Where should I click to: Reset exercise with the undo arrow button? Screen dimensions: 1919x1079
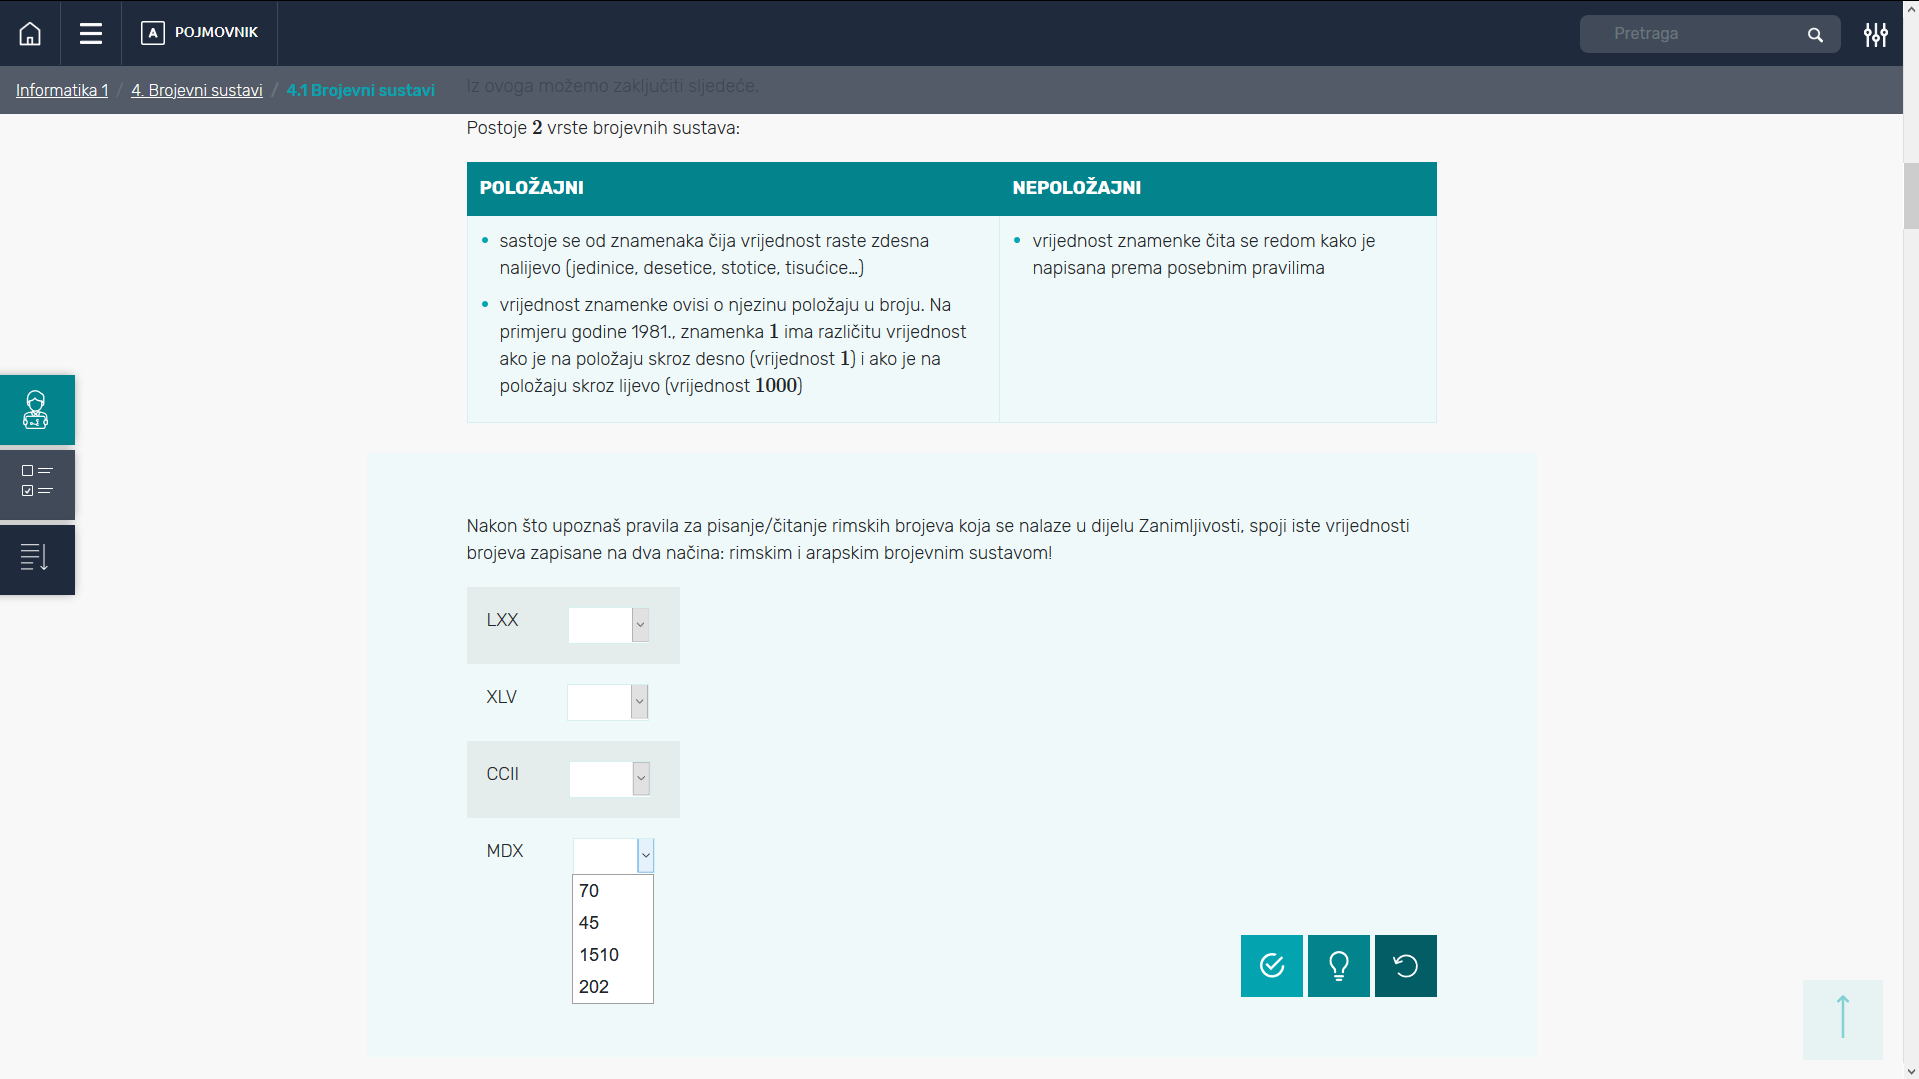1405,966
